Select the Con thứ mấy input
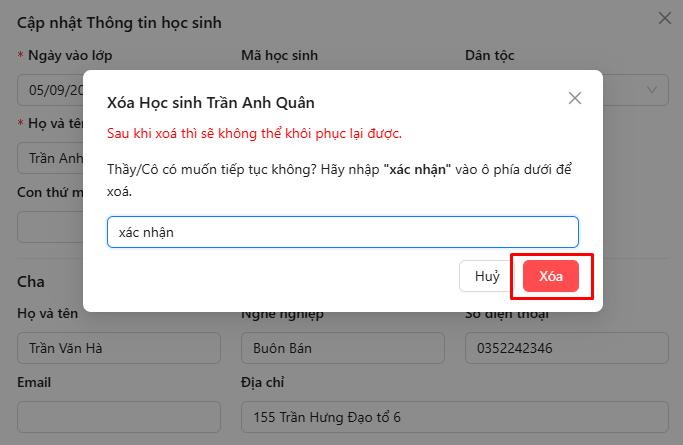 tap(50, 226)
